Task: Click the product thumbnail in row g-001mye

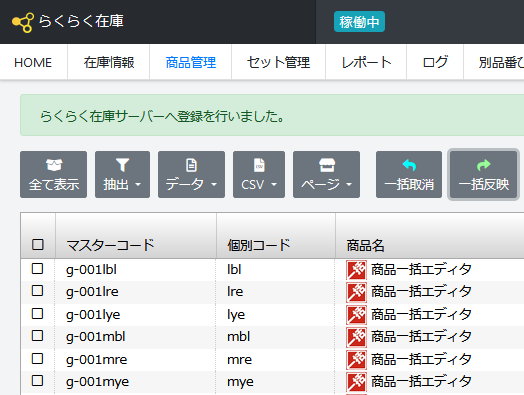Action: coord(356,382)
